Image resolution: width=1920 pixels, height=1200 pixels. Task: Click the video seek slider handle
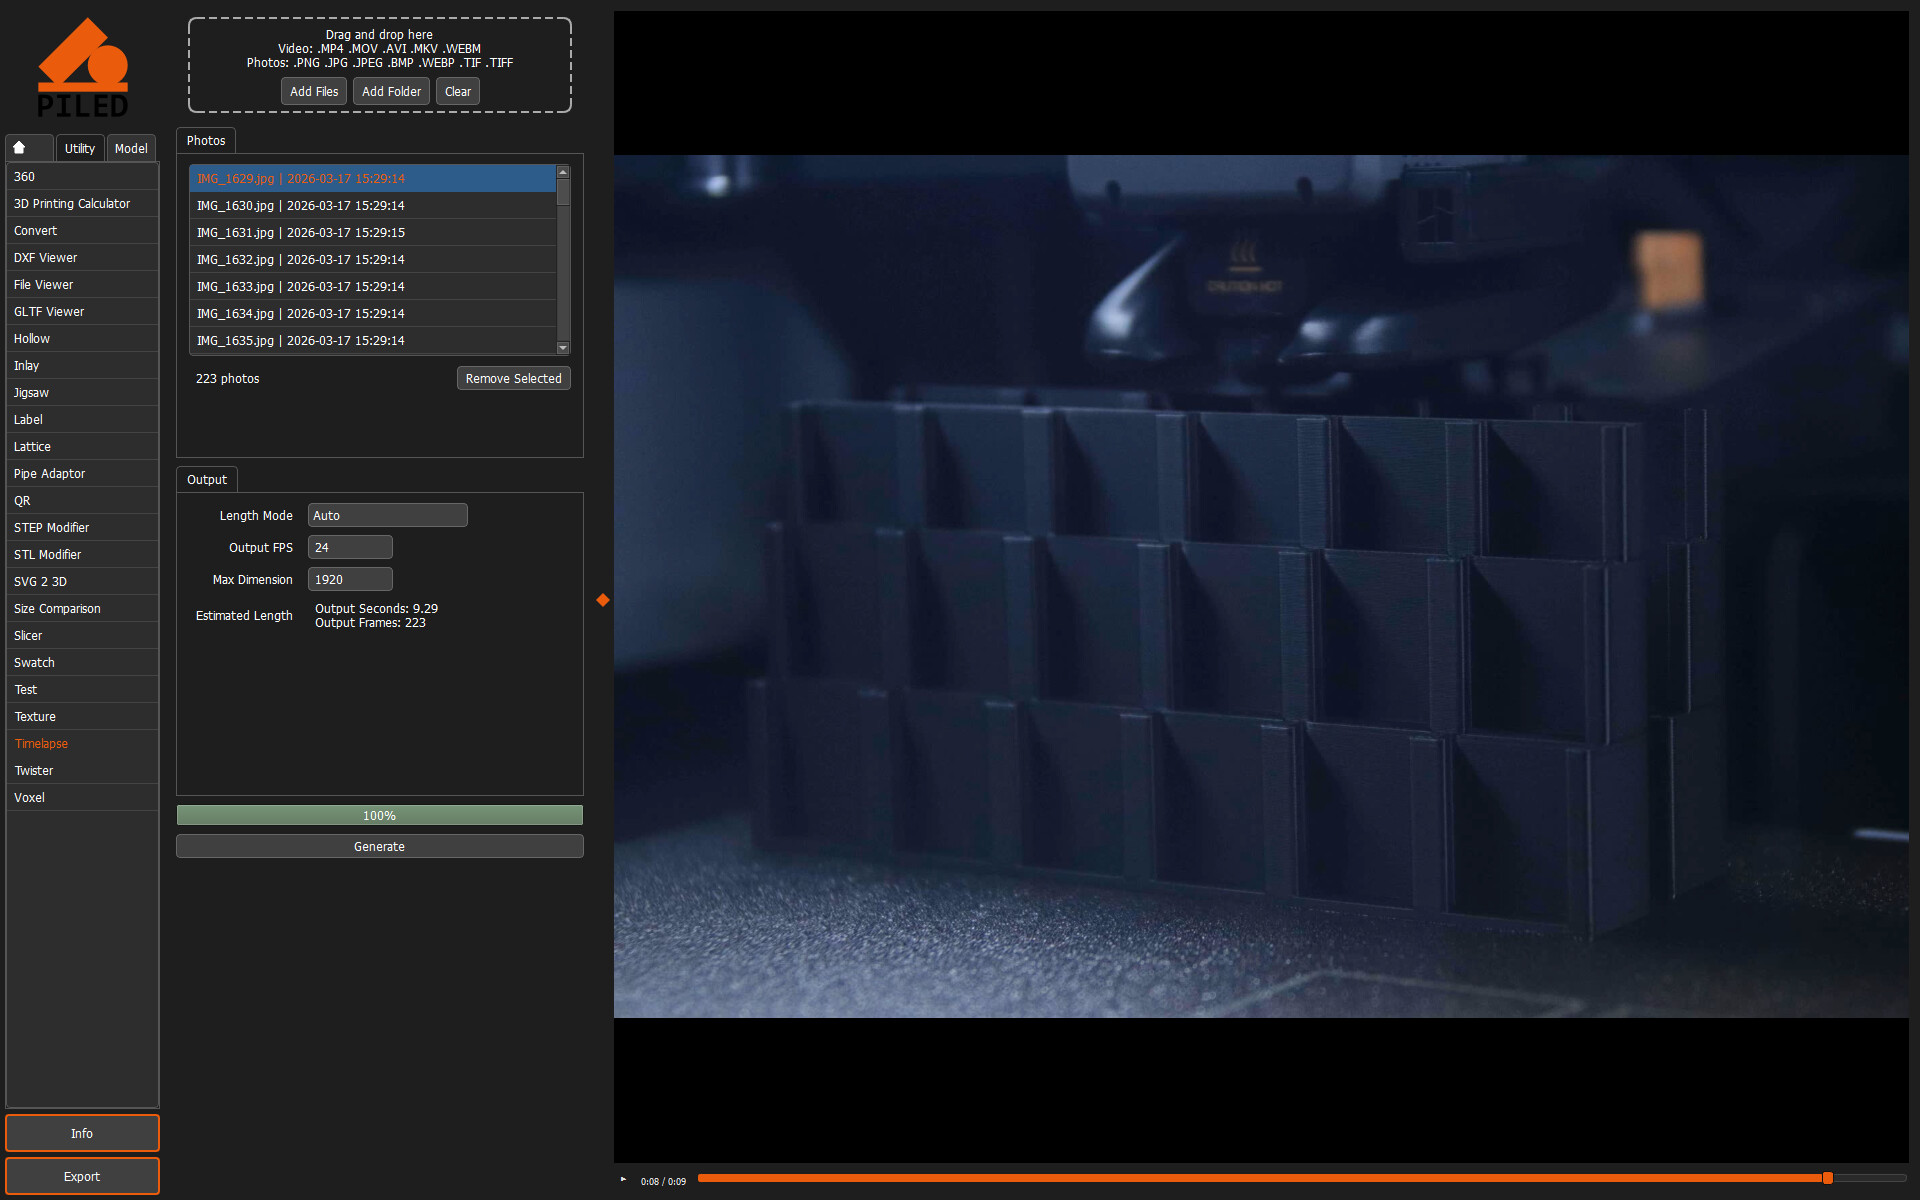[x=1827, y=1178]
